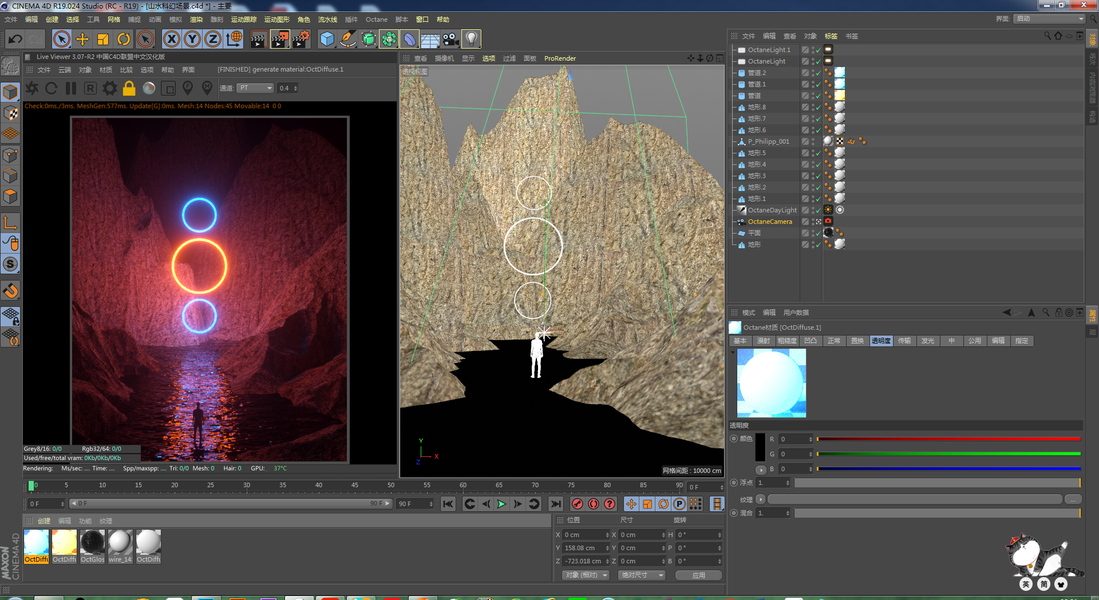Screen dimensions: 1099x600
Task: Click the Undo arrow icon
Action: click(15, 39)
